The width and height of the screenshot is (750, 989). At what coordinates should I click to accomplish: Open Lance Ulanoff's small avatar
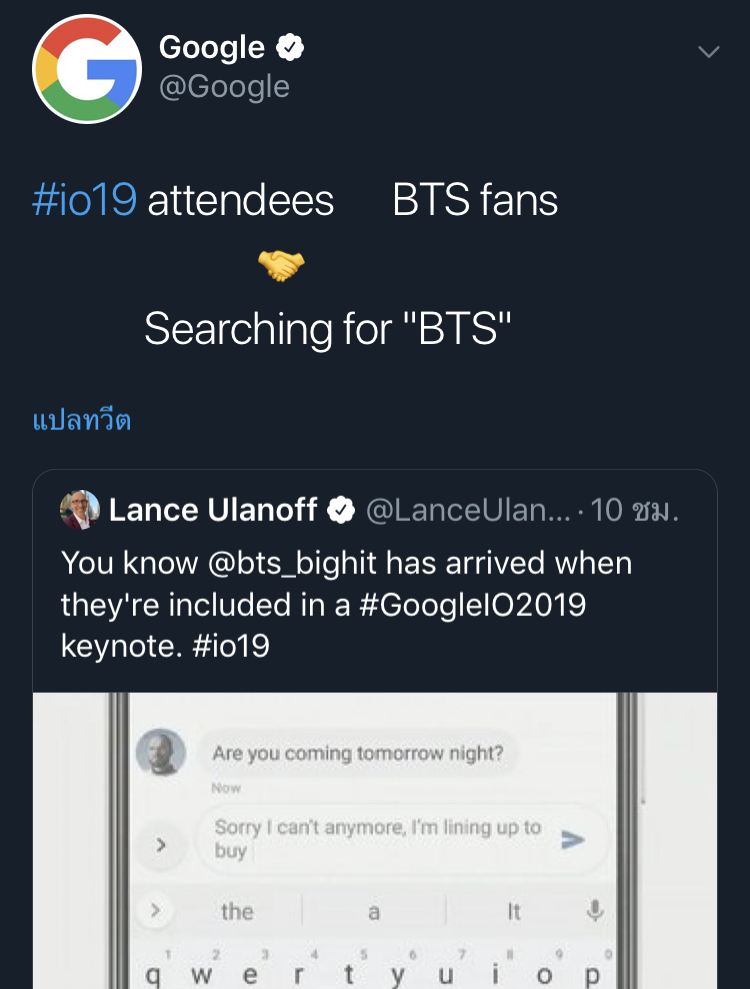tap(80, 510)
